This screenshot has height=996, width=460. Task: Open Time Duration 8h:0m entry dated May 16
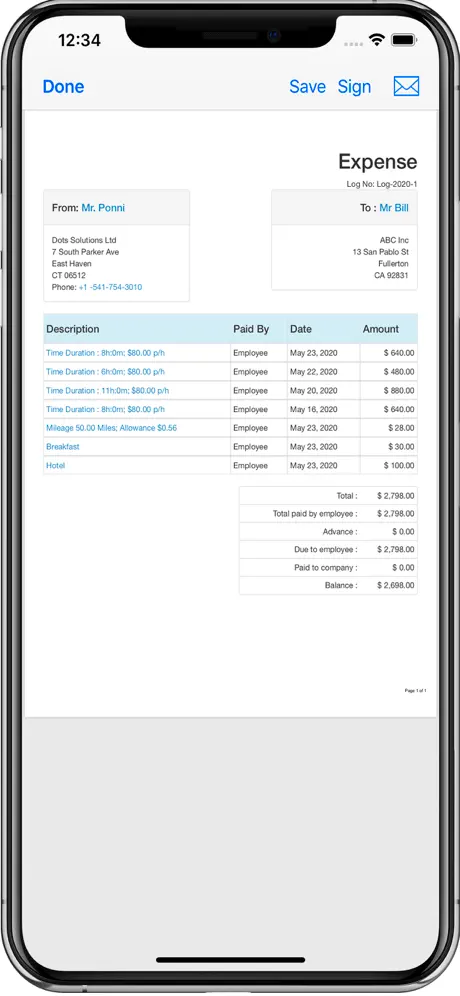point(105,409)
